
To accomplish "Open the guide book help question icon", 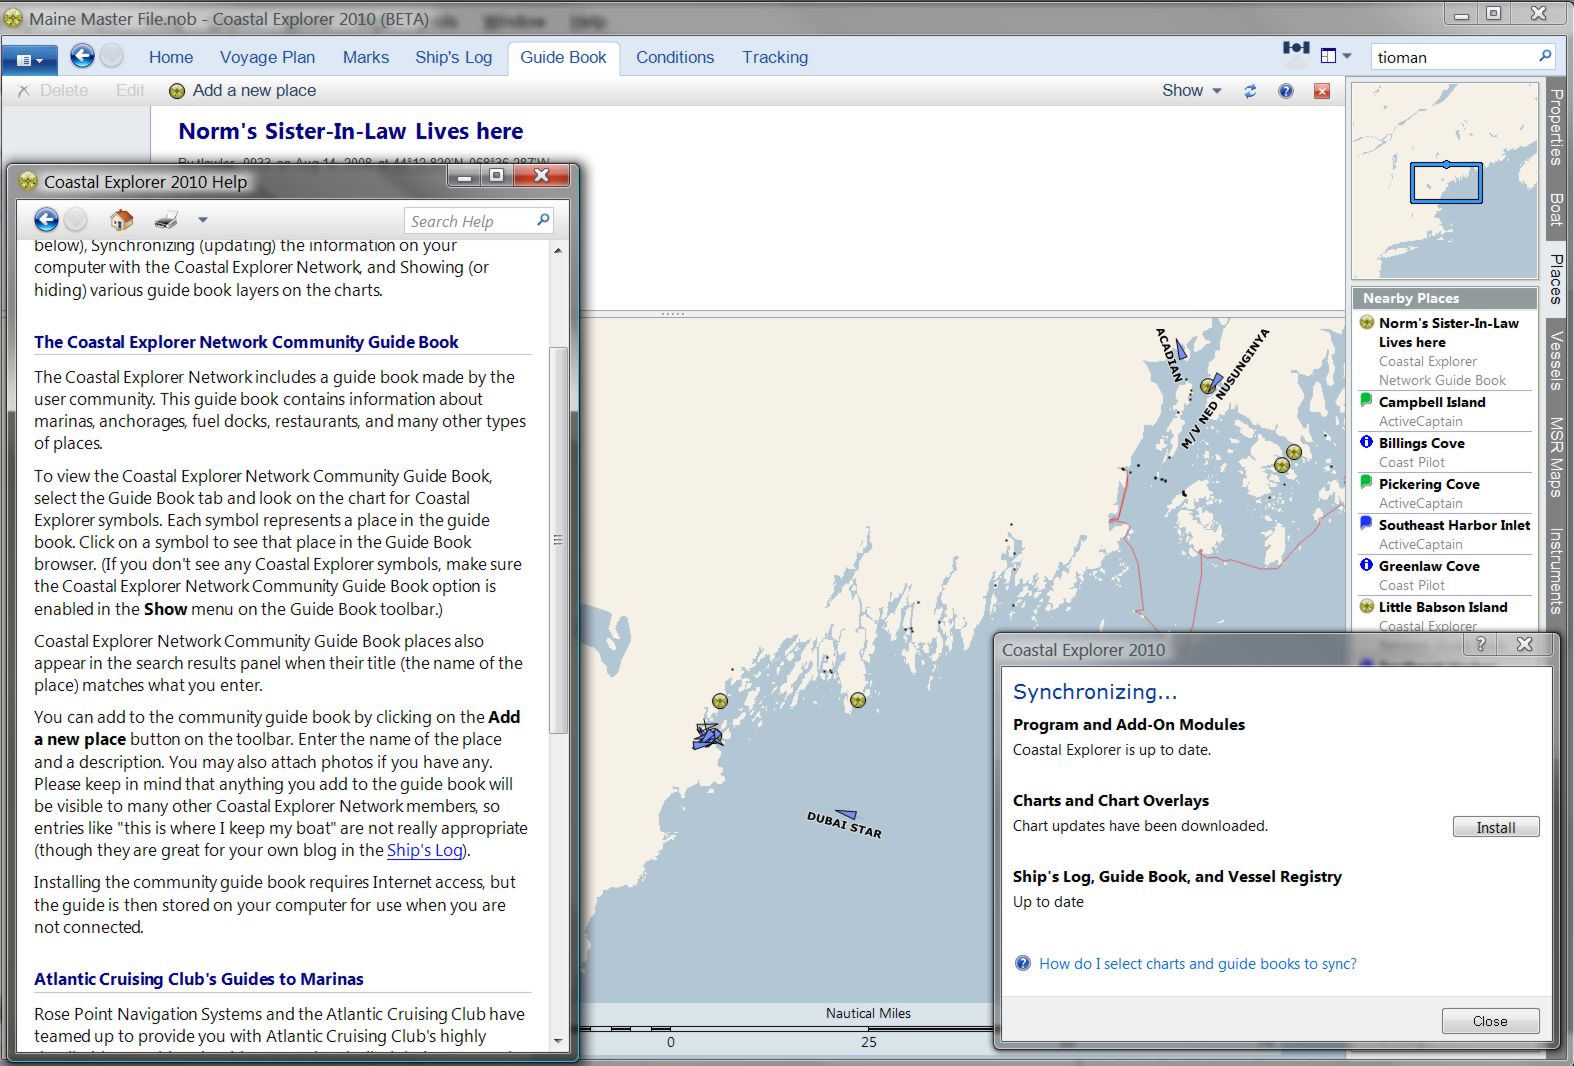I will [1286, 91].
